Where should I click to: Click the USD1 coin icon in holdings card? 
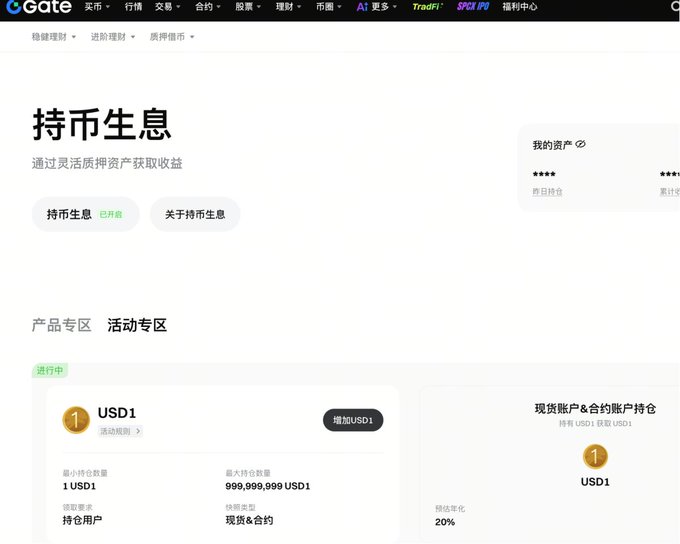click(595, 456)
